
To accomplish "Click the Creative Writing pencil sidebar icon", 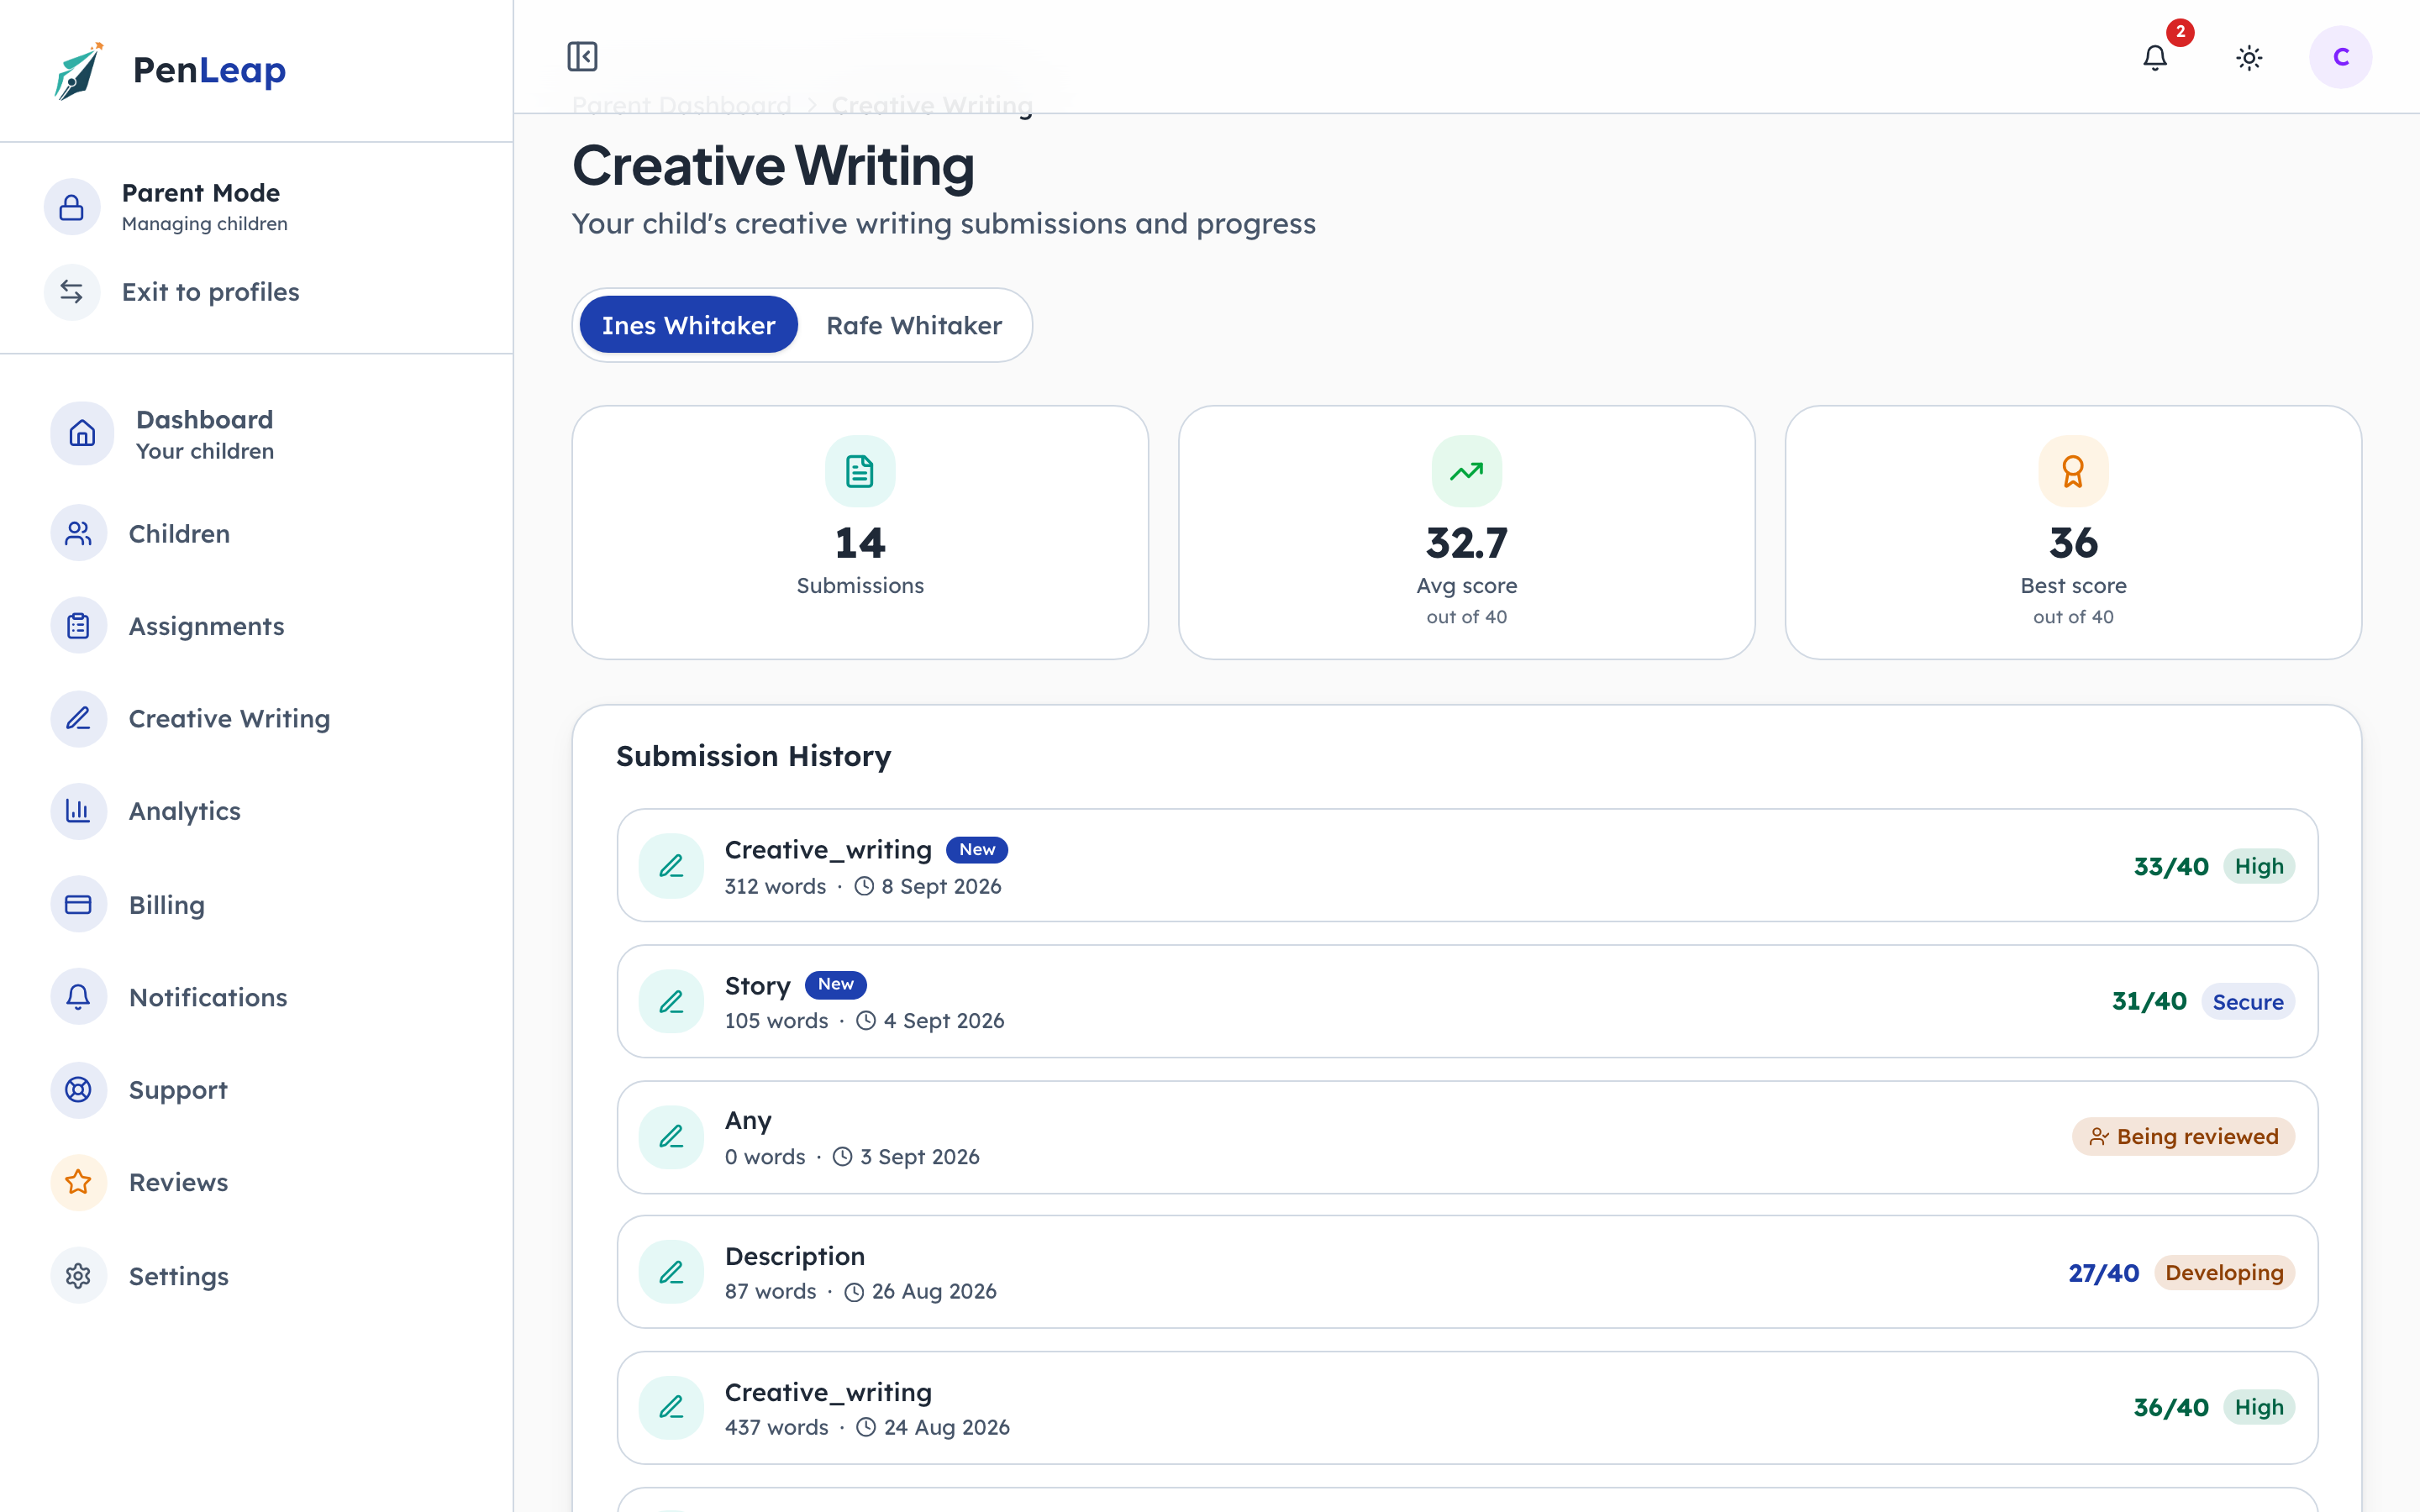I will (79, 718).
